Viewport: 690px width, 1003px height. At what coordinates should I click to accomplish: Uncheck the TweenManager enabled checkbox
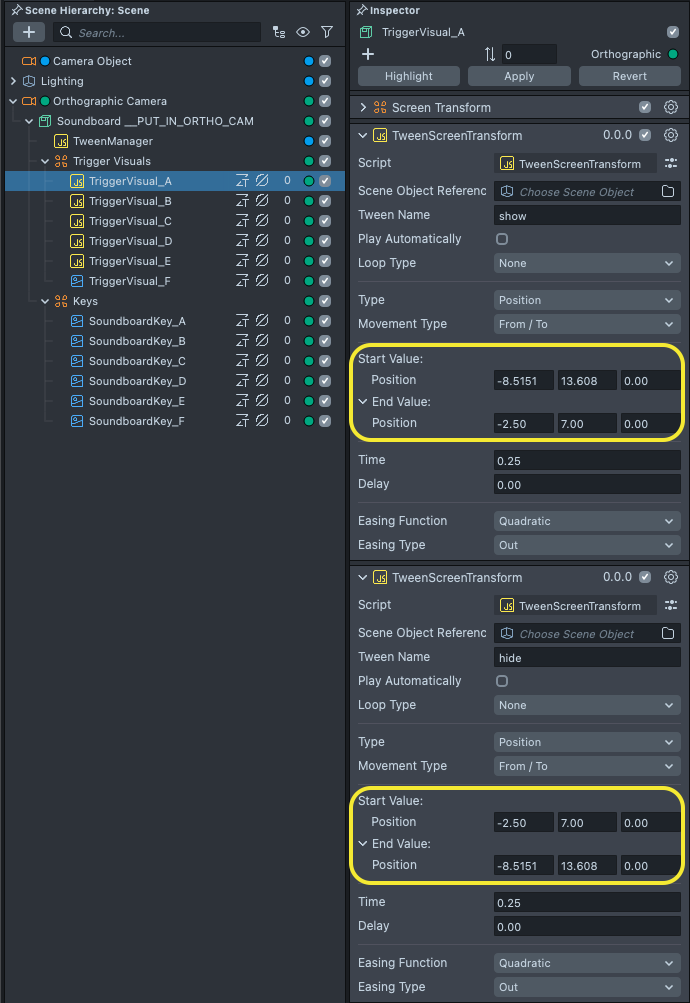324,141
